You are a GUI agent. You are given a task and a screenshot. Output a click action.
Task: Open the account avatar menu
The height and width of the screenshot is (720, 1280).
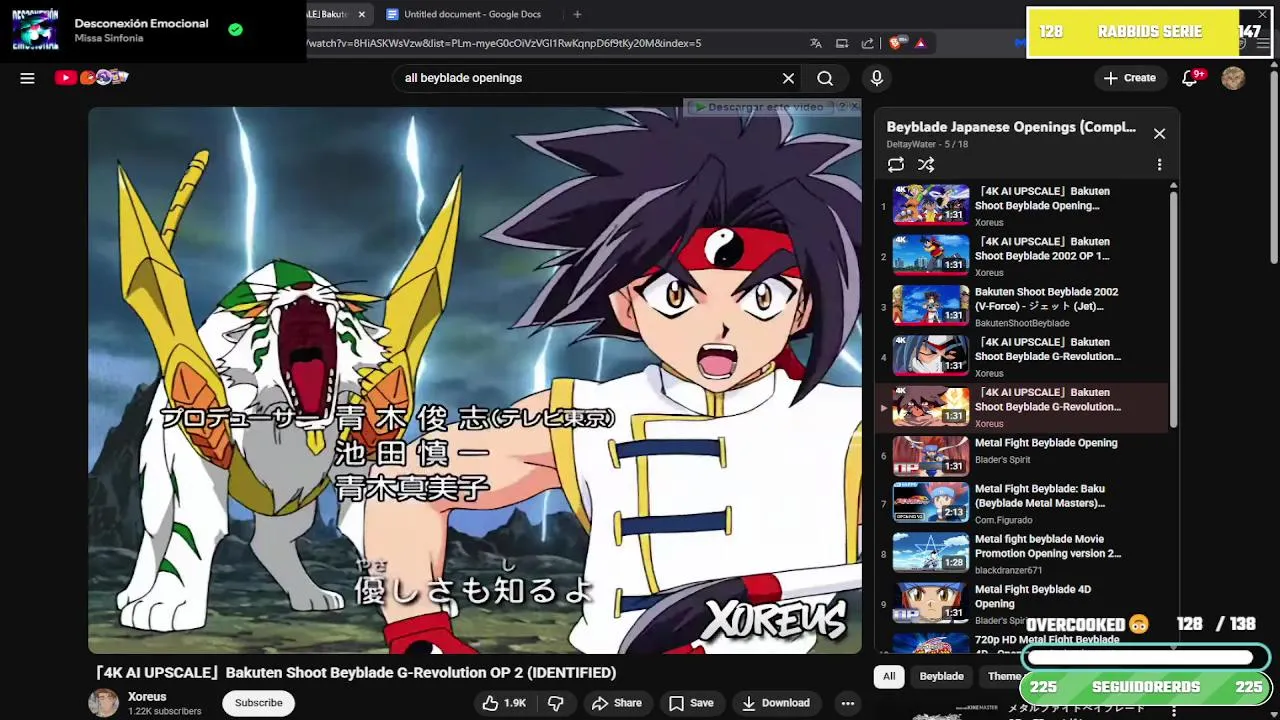(1233, 78)
